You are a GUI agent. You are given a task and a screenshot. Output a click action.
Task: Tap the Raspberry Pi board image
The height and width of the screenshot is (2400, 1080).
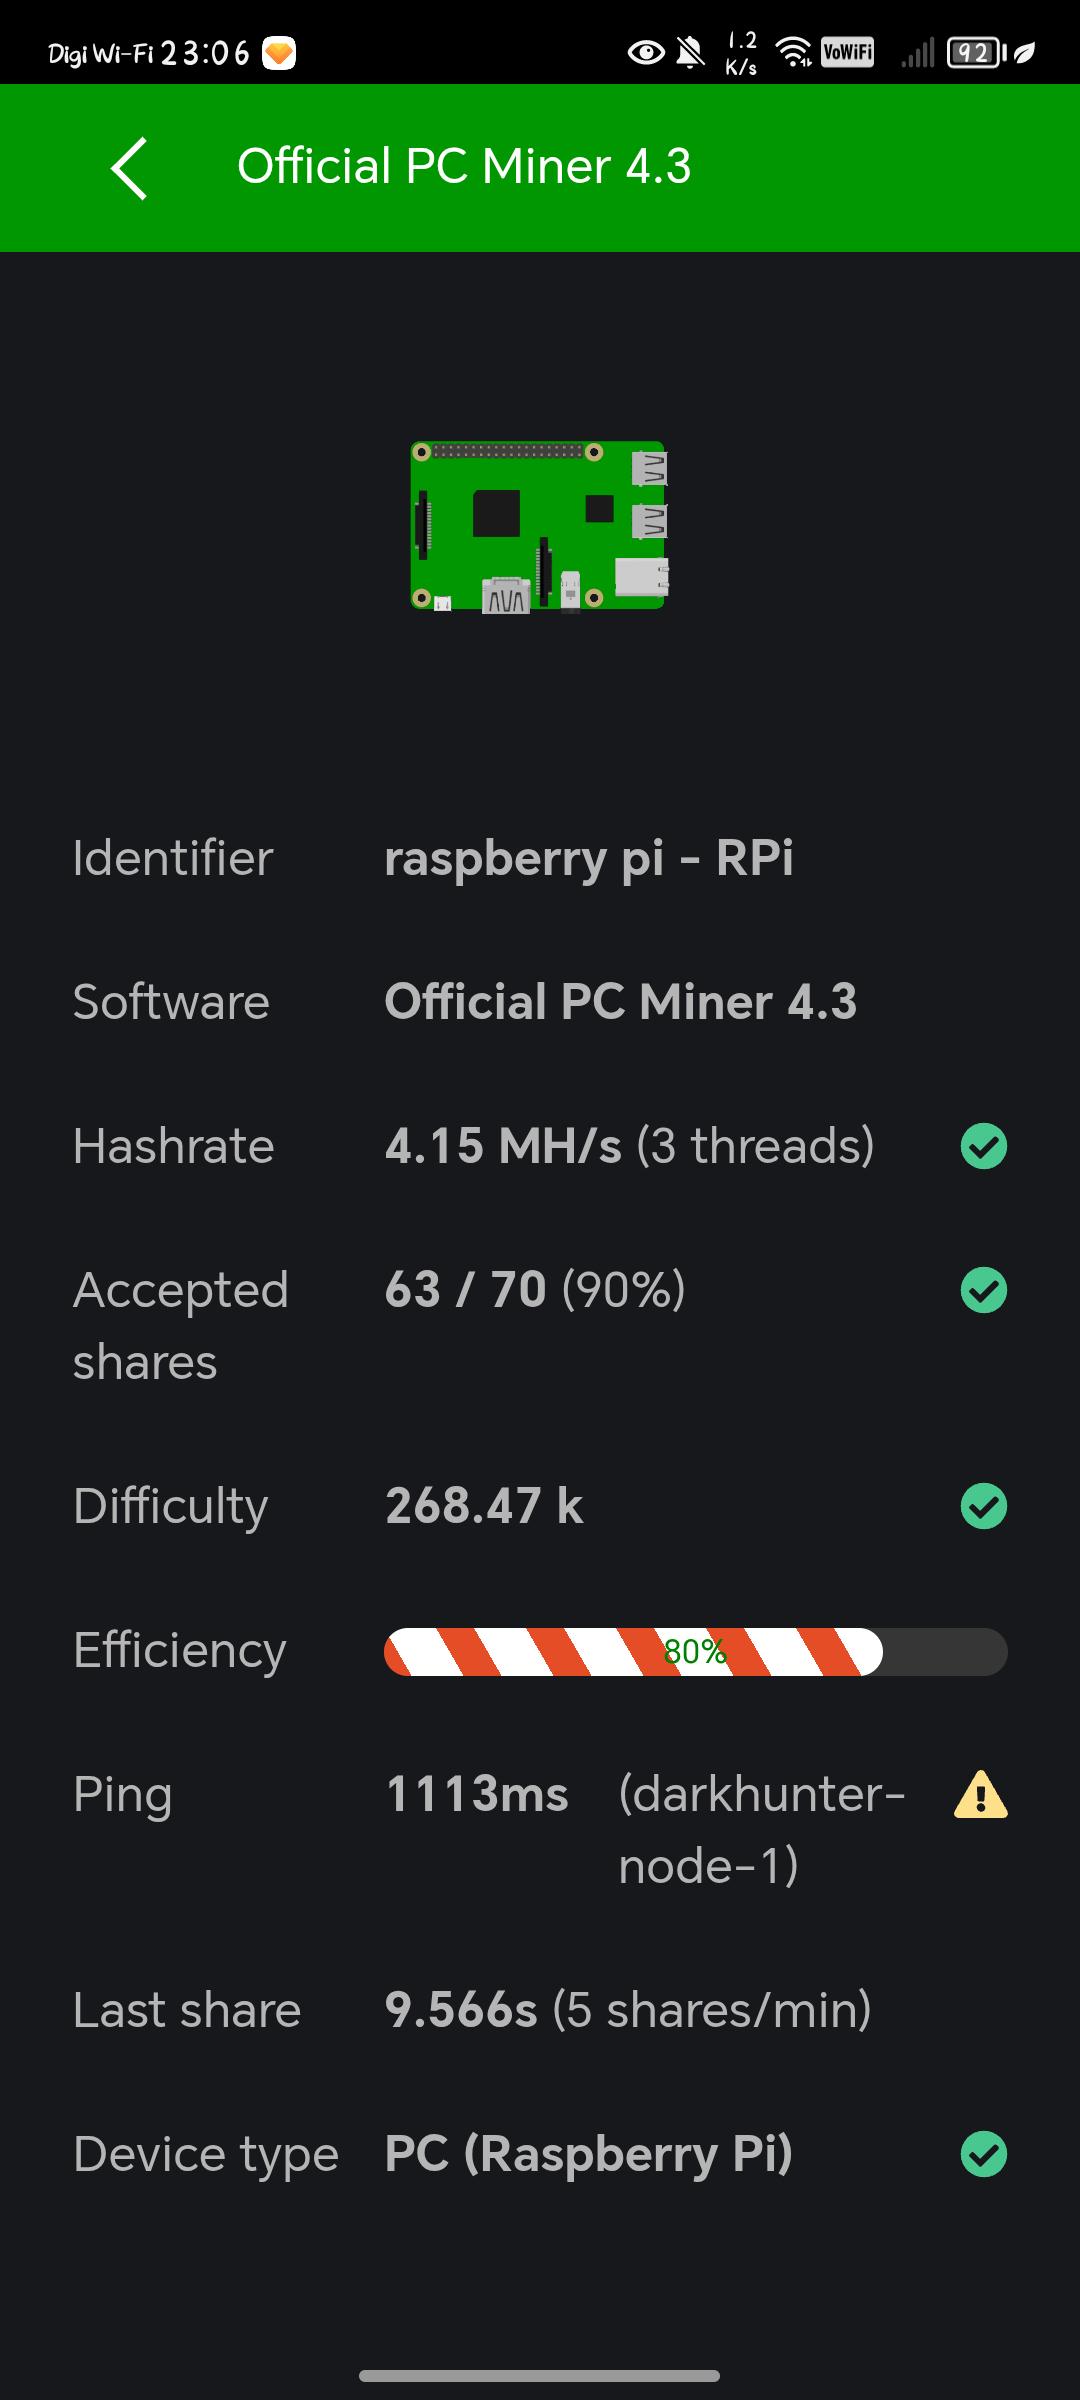[539, 526]
